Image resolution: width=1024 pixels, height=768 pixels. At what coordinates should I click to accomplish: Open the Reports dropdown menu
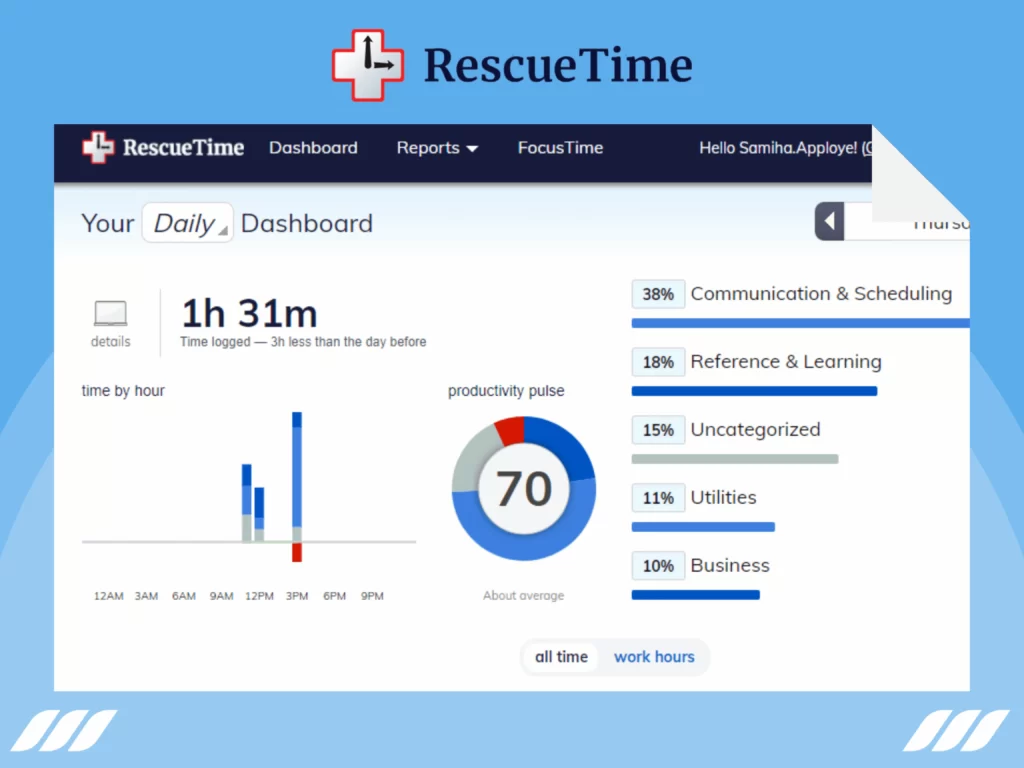pyautogui.click(x=437, y=147)
